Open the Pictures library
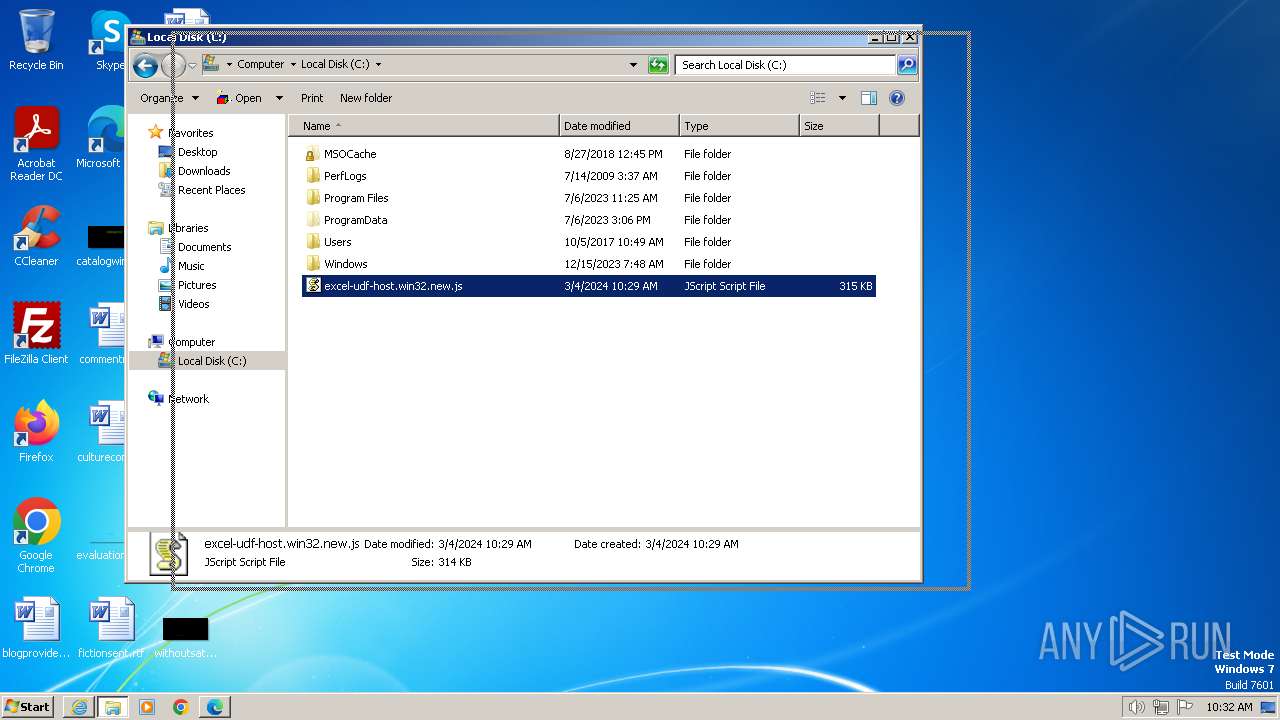 pos(197,285)
